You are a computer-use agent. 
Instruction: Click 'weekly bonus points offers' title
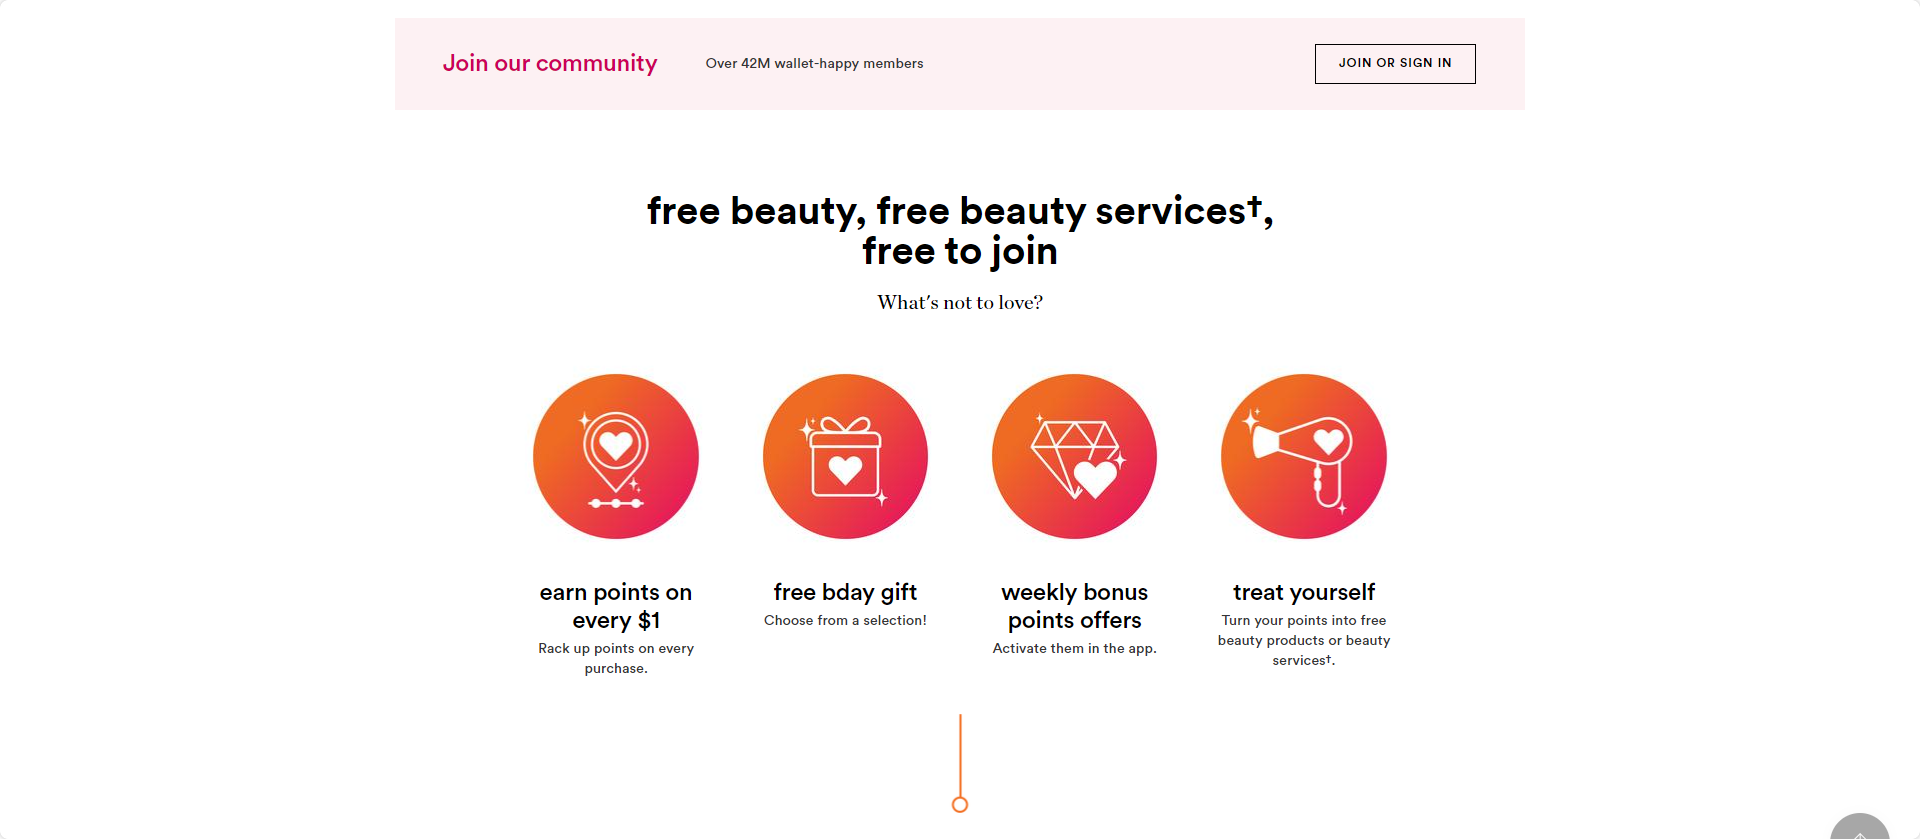[x=1074, y=606]
